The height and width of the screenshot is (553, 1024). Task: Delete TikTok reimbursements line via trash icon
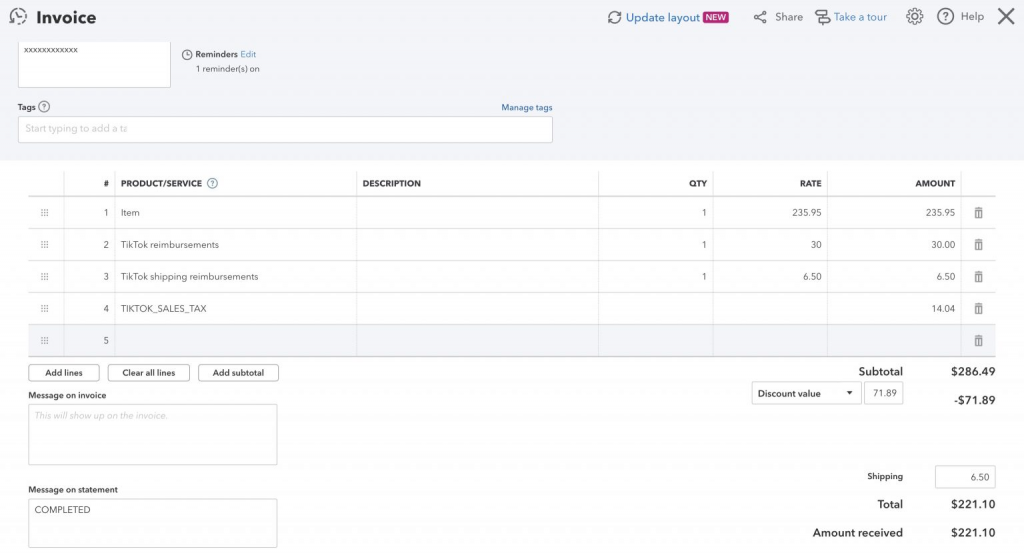click(x=978, y=245)
